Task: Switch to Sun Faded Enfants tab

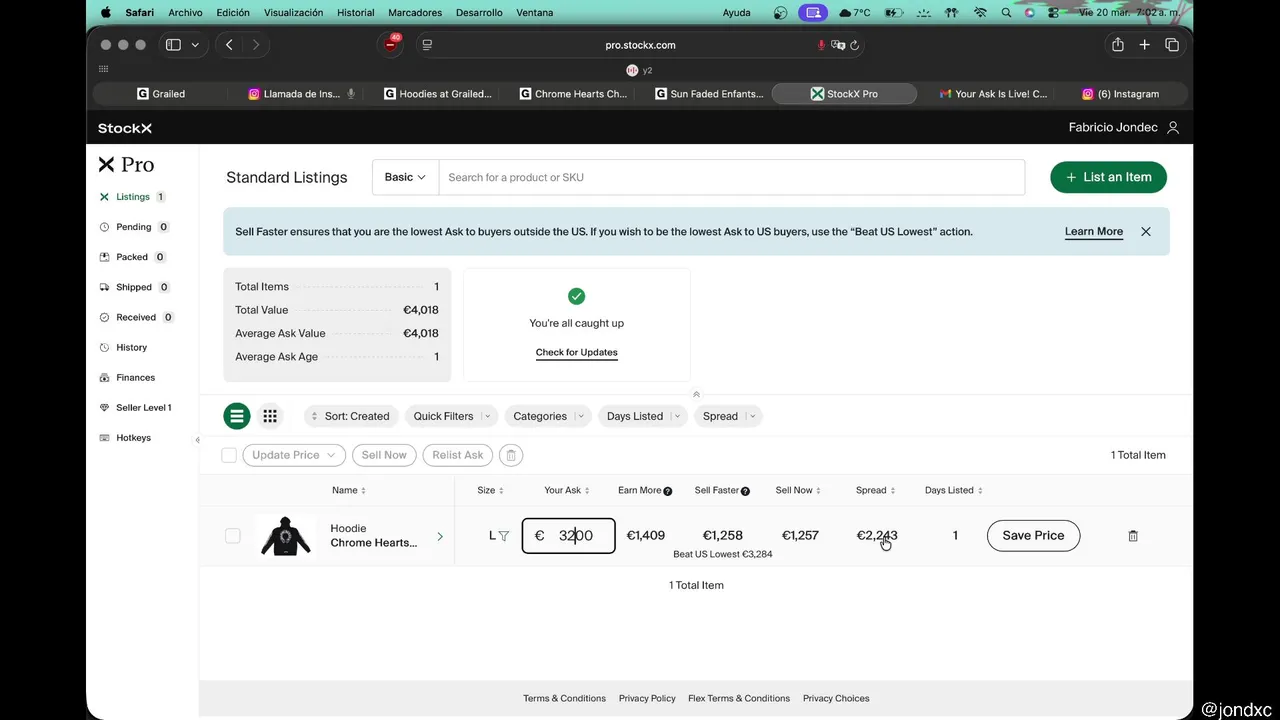Action: pyautogui.click(x=709, y=94)
